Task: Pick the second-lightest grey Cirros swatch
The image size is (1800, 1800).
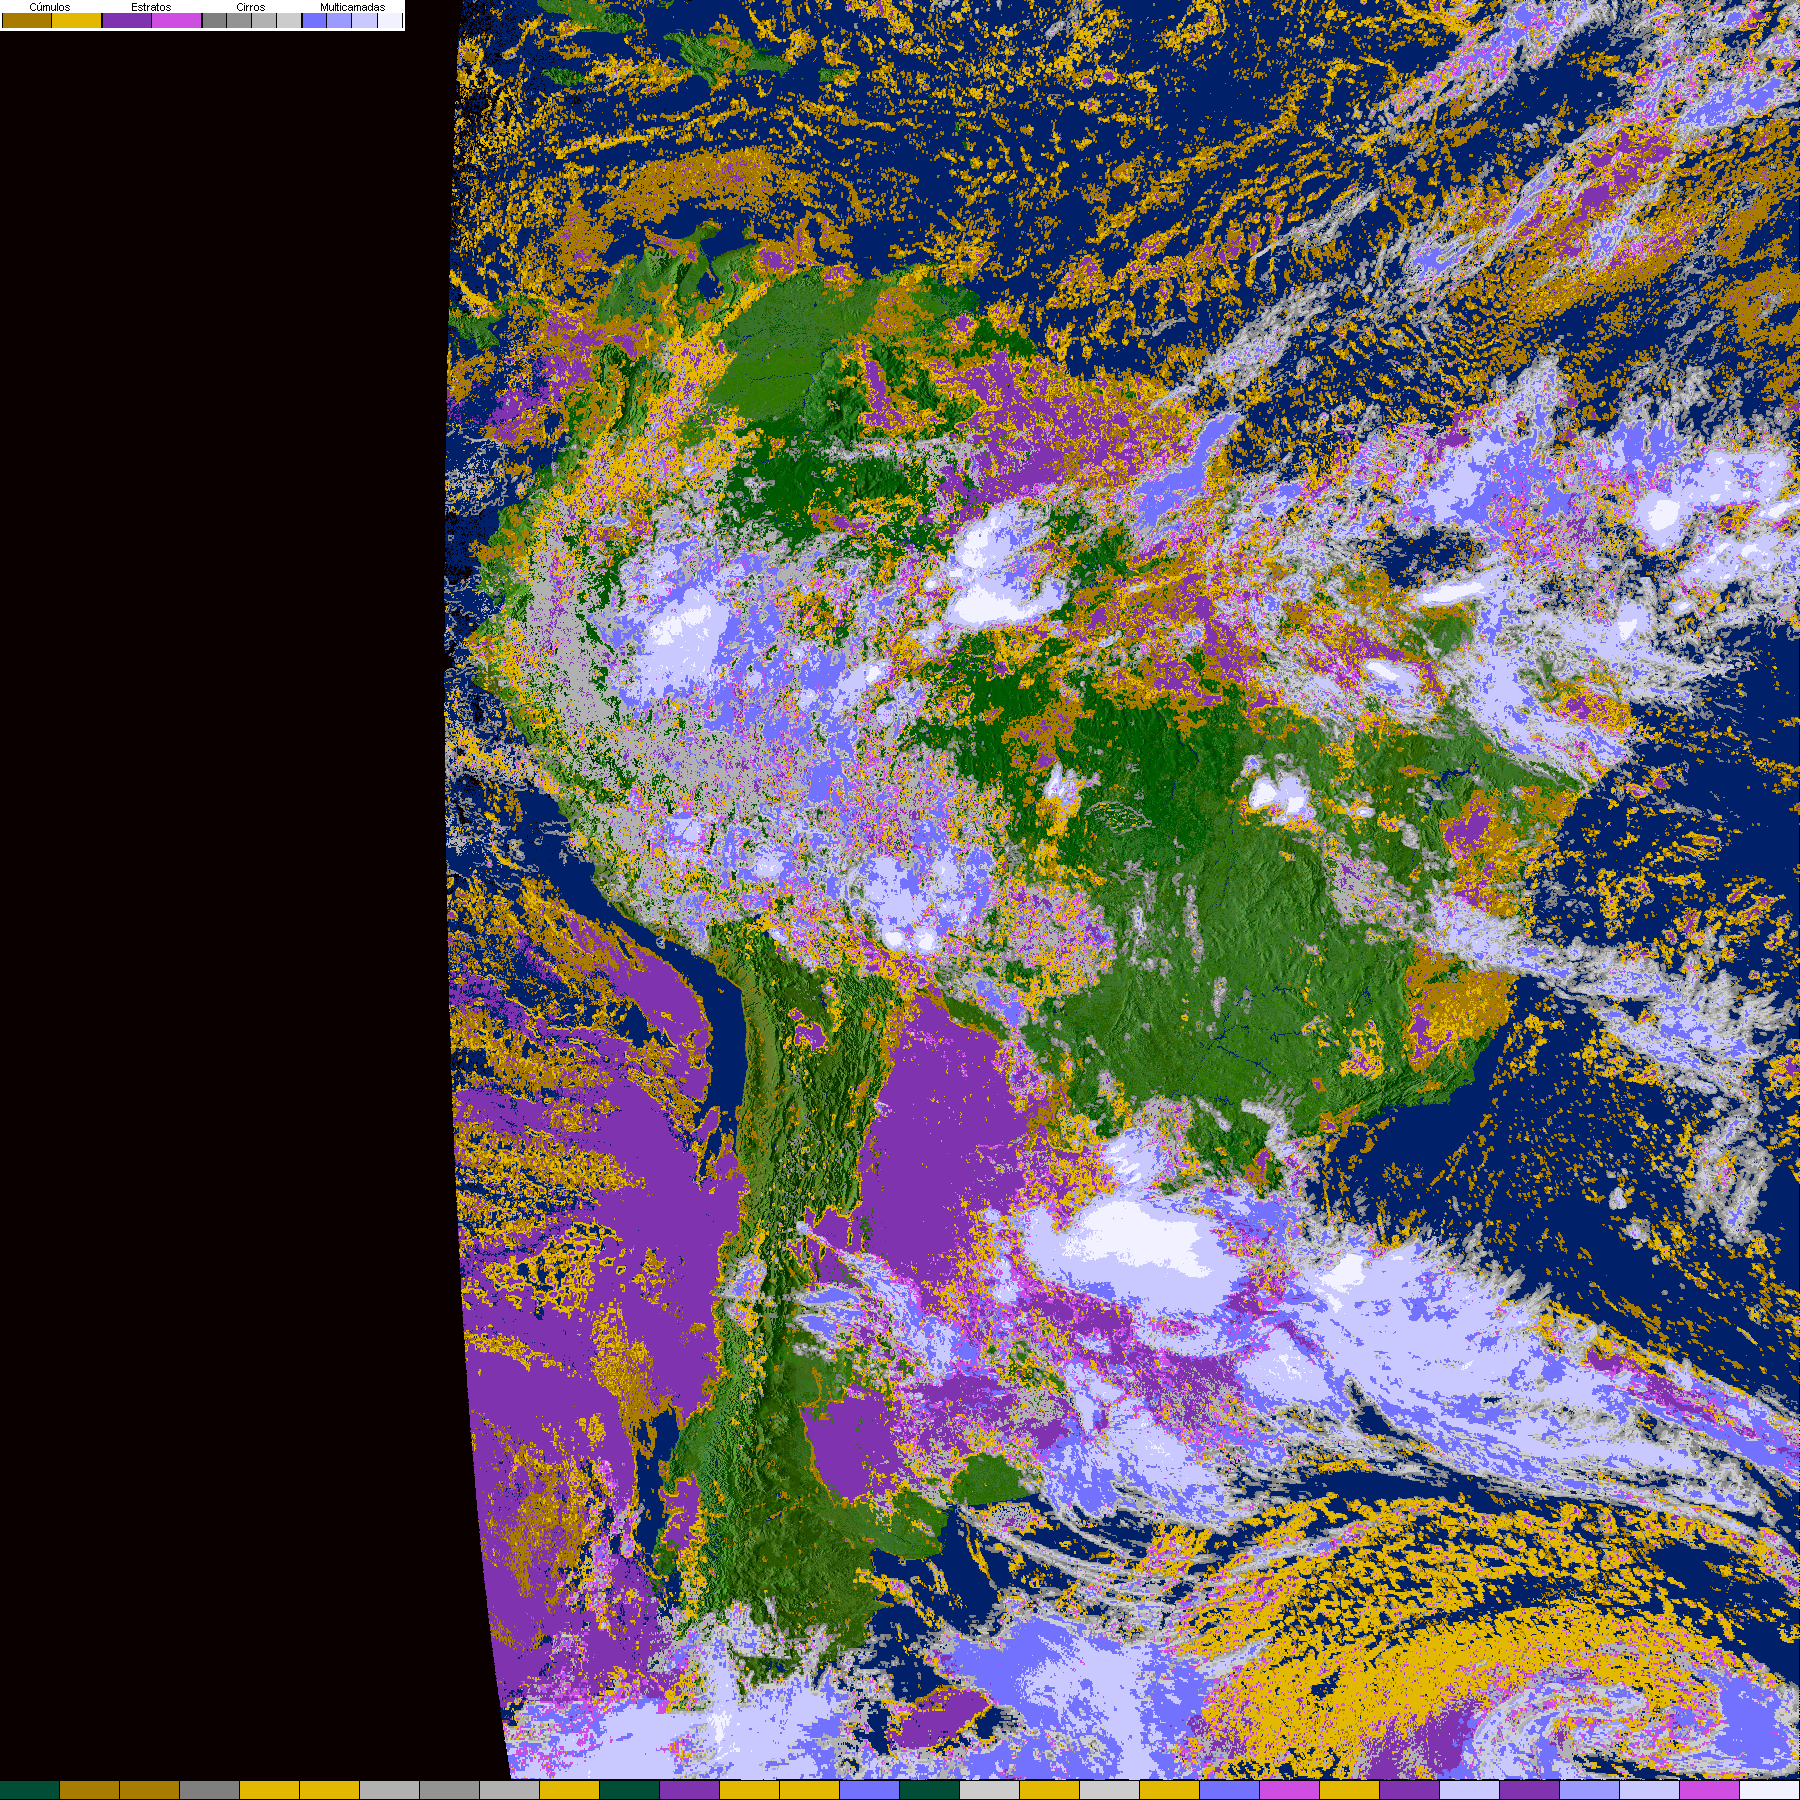Action: point(264,20)
